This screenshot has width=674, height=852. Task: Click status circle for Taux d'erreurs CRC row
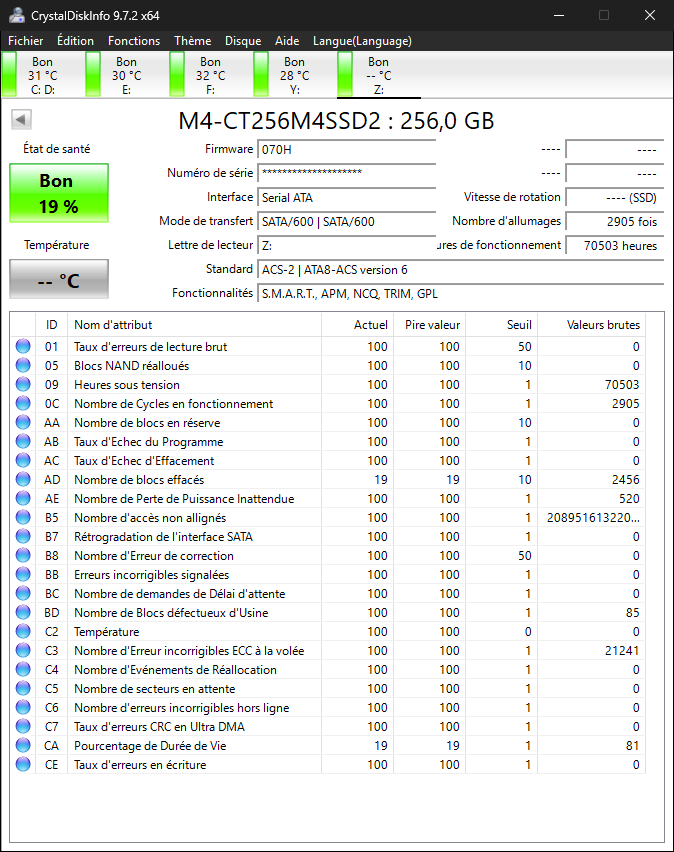pos(23,726)
